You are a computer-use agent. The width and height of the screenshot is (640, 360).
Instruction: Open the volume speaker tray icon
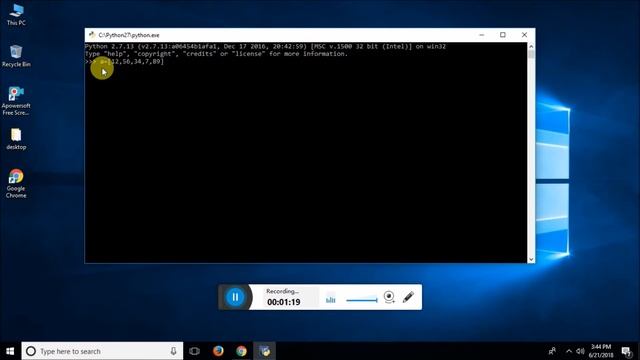pos(580,351)
